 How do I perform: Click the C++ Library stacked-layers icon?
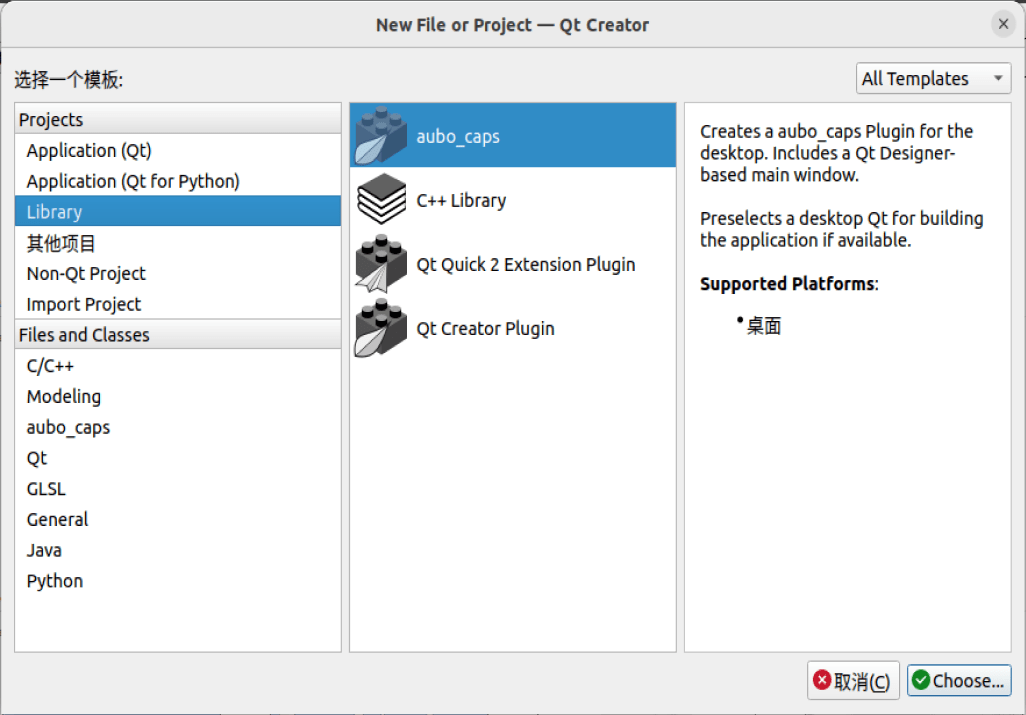pos(381,200)
